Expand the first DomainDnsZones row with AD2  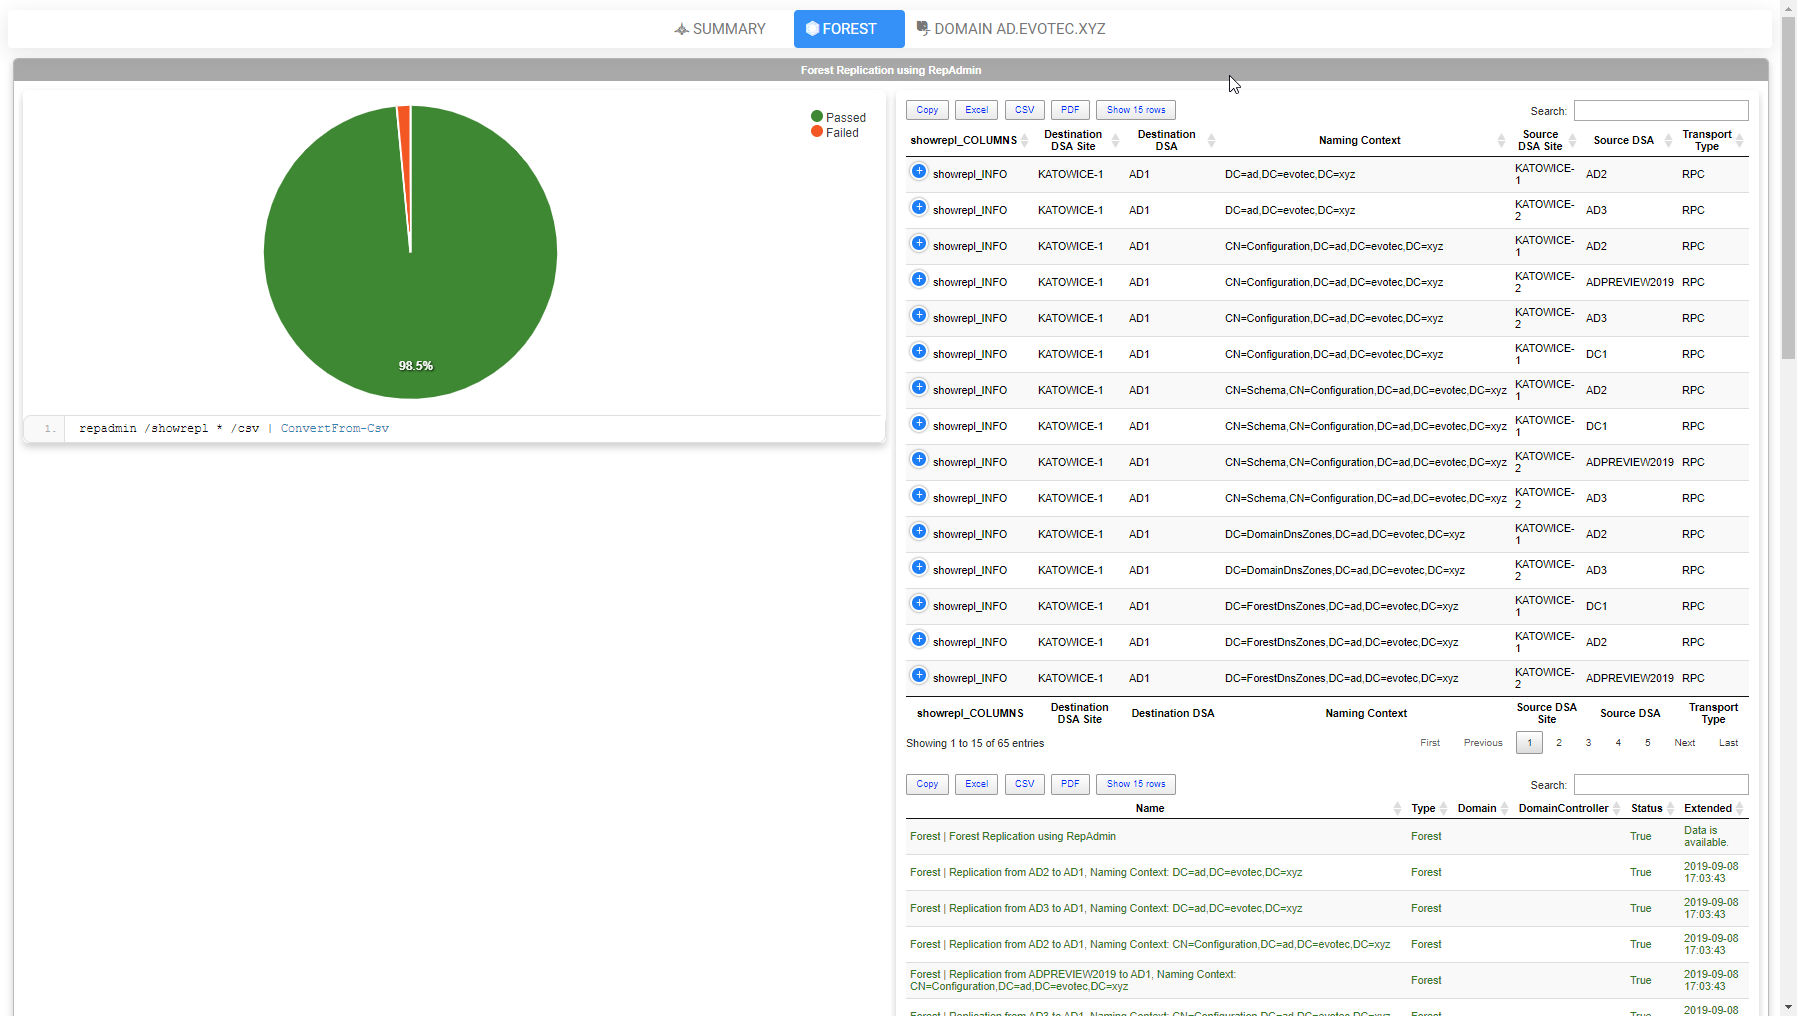click(x=919, y=532)
